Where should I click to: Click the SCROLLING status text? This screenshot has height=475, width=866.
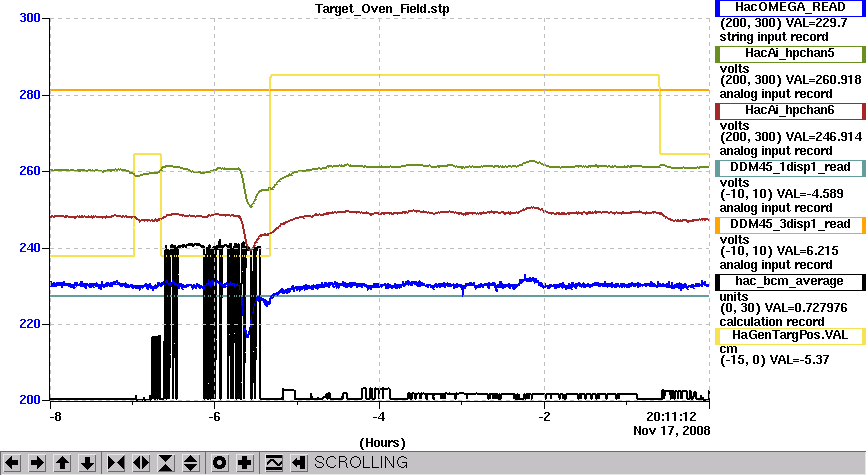click(361, 462)
